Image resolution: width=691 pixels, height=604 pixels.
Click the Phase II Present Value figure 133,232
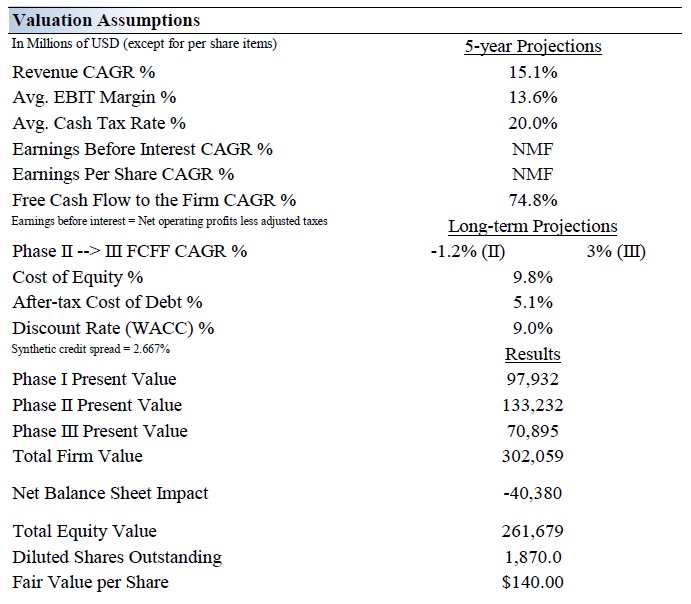(x=532, y=405)
